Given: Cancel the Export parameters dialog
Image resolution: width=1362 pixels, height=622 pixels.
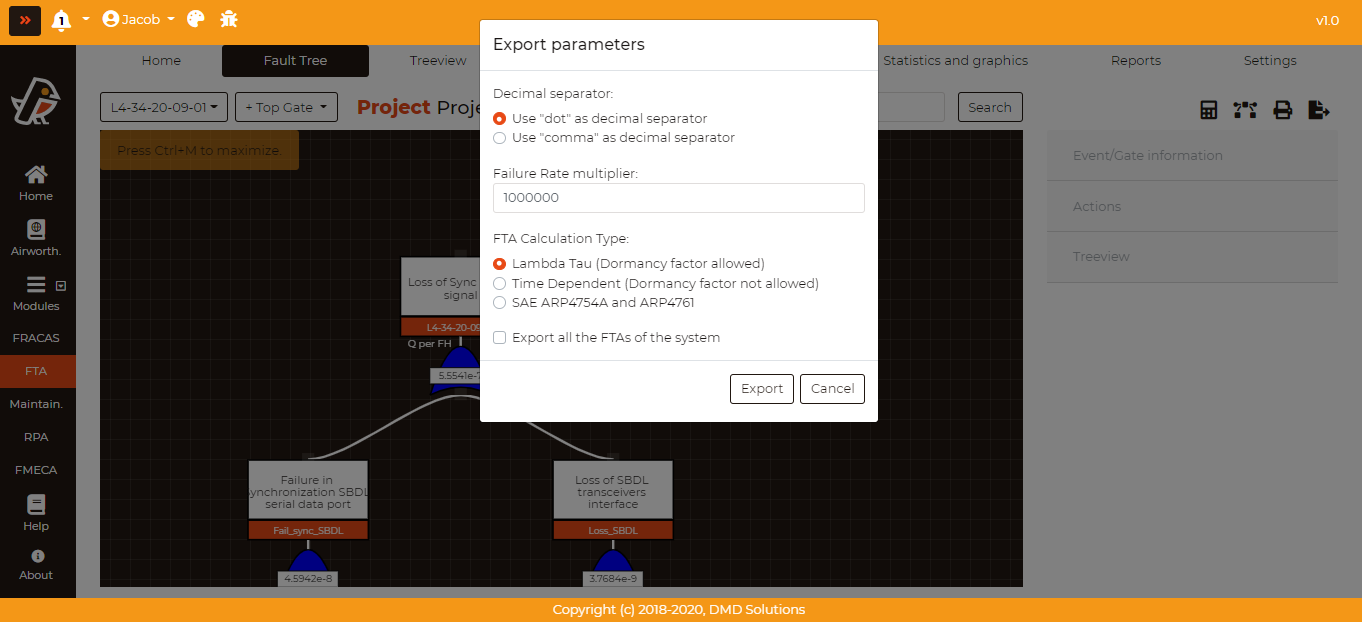Looking at the screenshot, I should 832,389.
